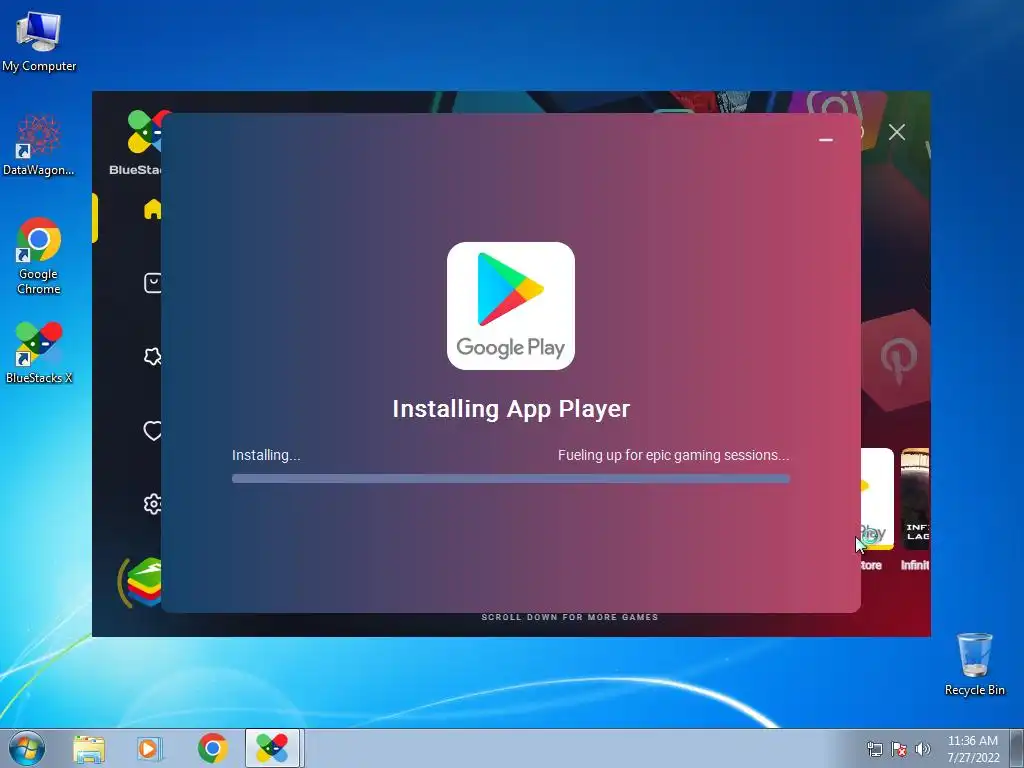Open the favorites heart icon in sidebar
Image resolution: width=1024 pixels, height=768 pixels.
pyautogui.click(x=153, y=430)
